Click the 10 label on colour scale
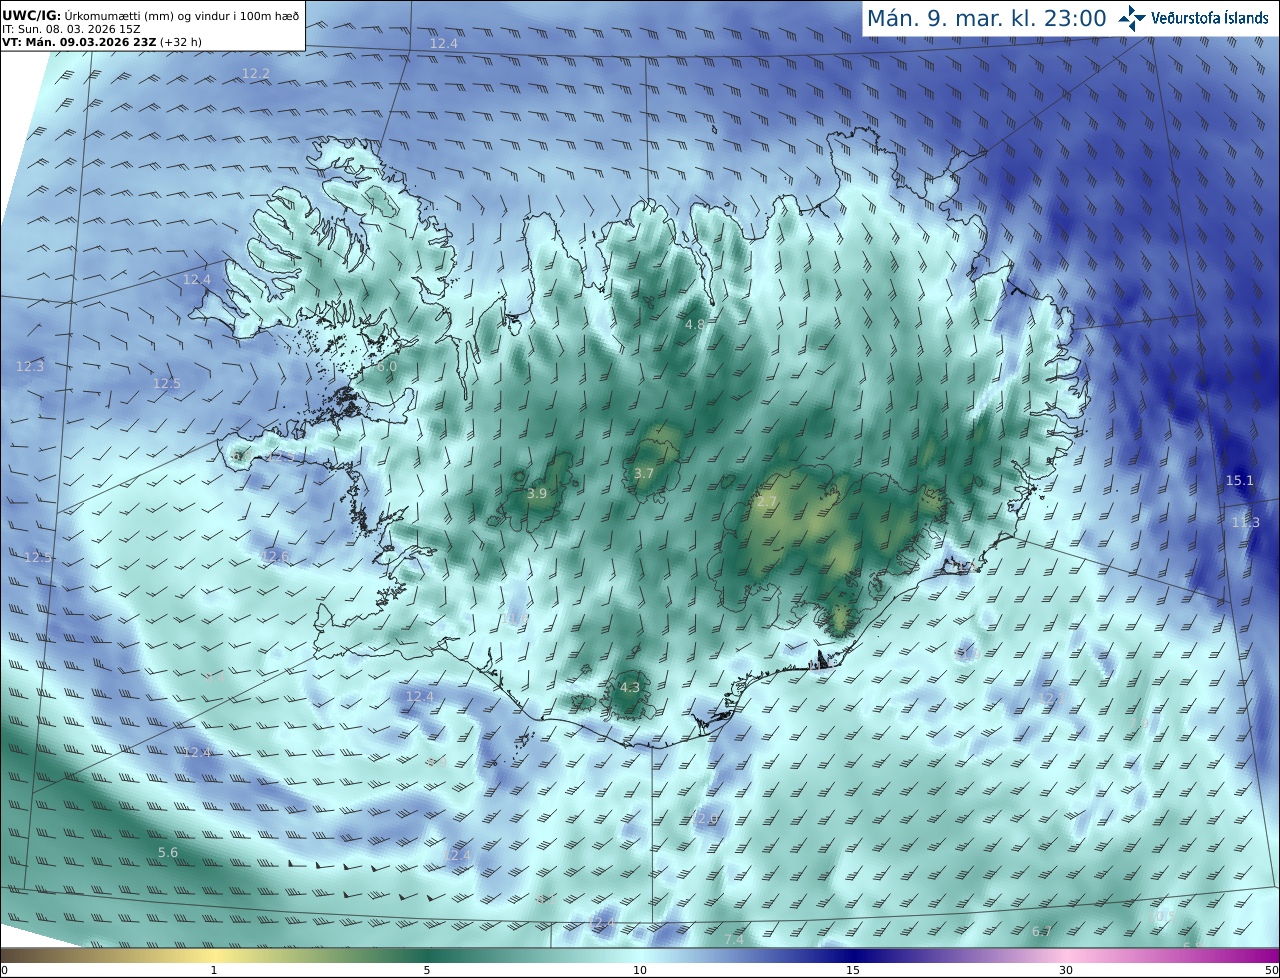The width and height of the screenshot is (1280, 978). click(x=640, y=970)
